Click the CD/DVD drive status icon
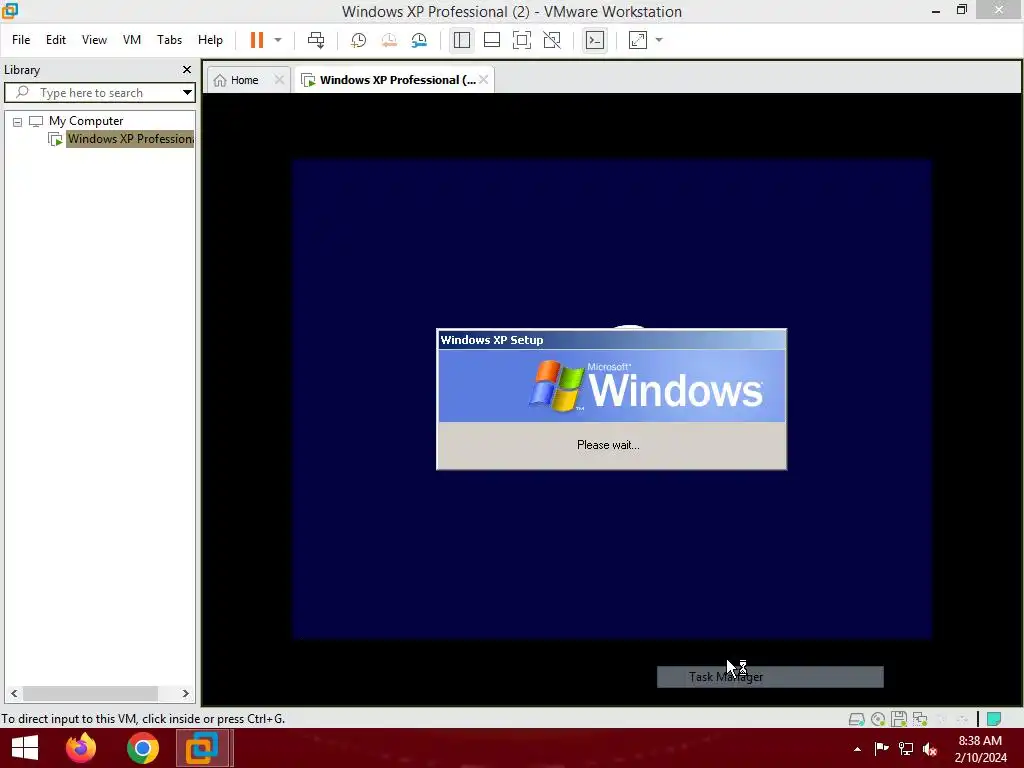This screenshot has width=1024, height=768. tap(878, 719)
